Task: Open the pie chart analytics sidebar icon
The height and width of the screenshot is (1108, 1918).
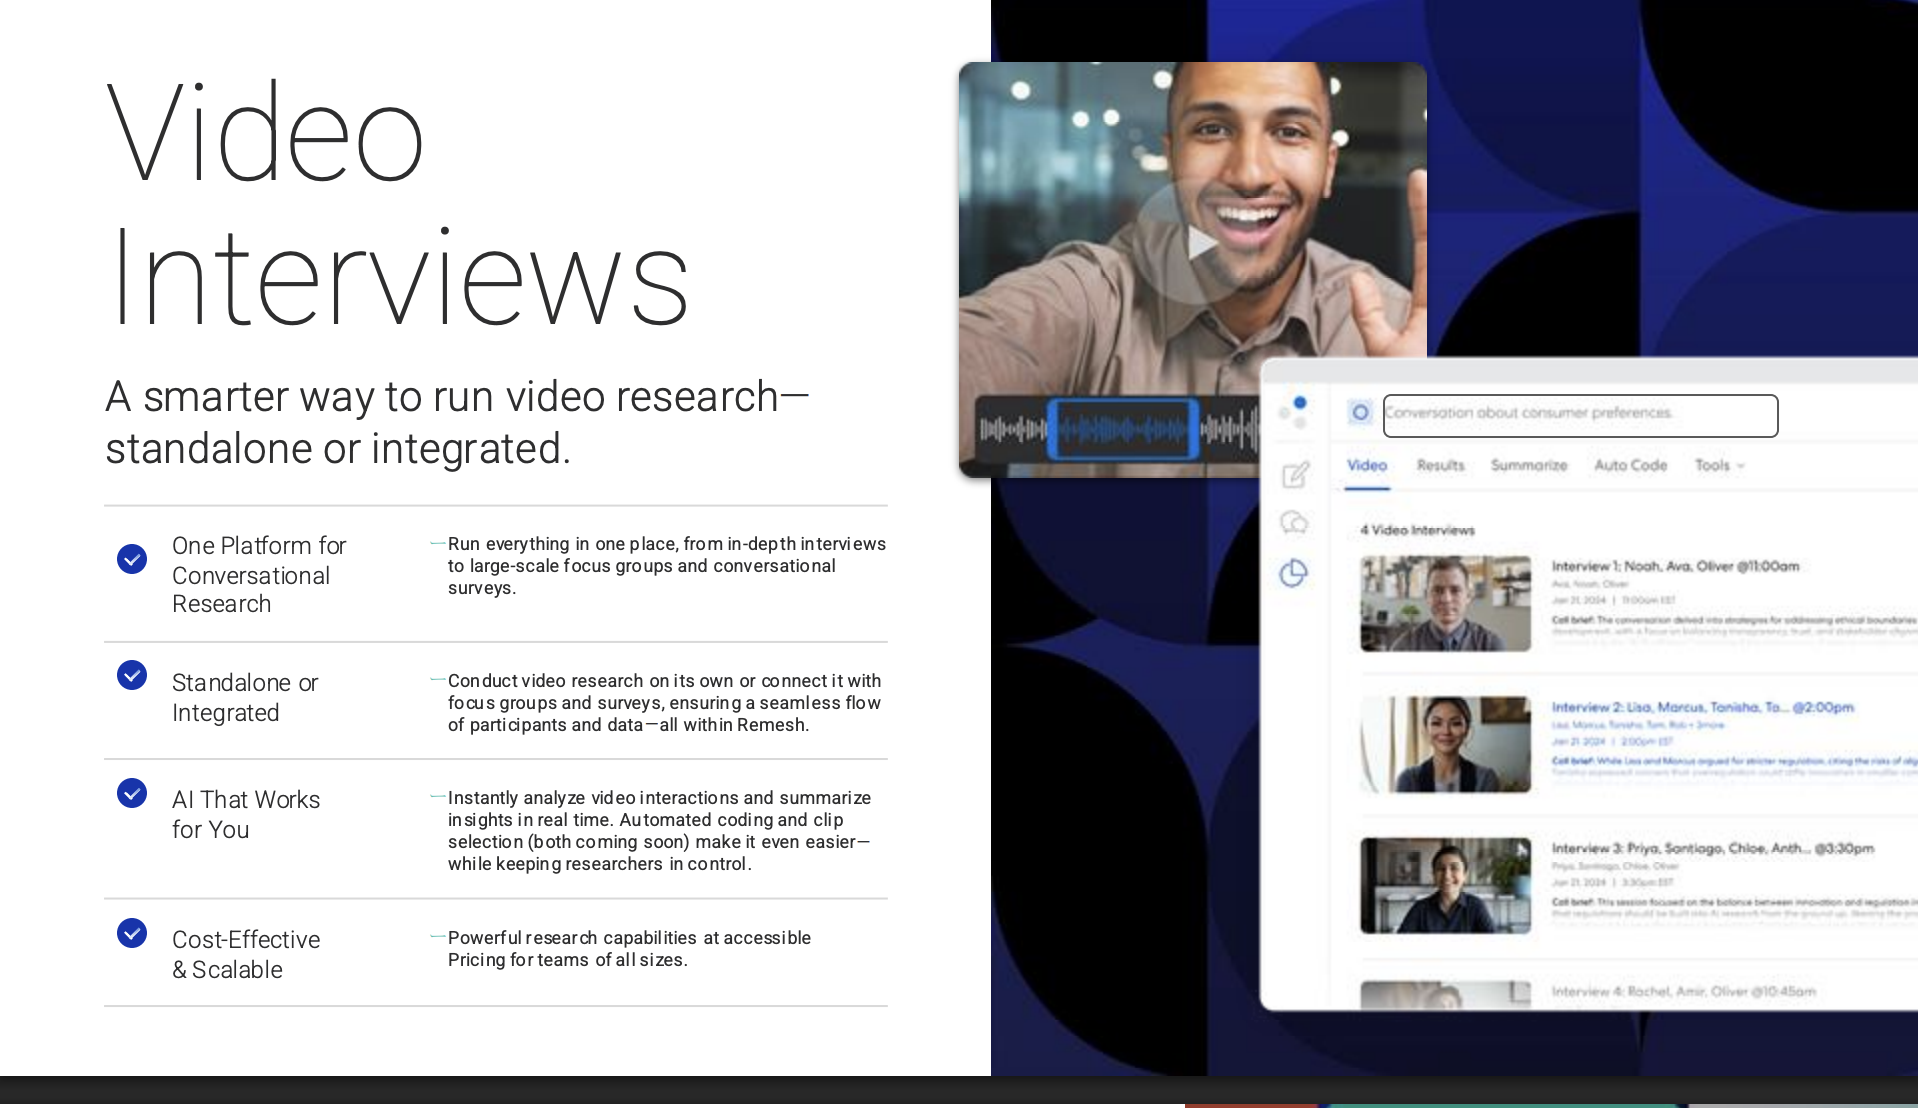Action: pyautogui.click(x=1293, y=573)
